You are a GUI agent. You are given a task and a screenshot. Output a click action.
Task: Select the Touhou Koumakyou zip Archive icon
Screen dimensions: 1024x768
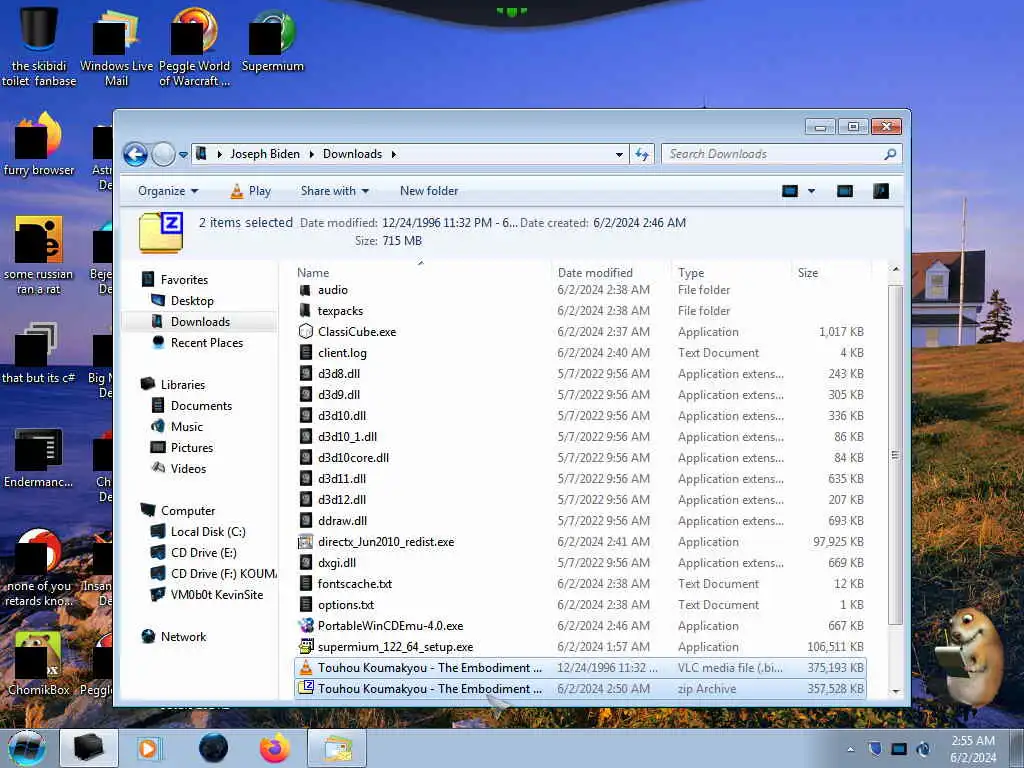tap(306, 688)
